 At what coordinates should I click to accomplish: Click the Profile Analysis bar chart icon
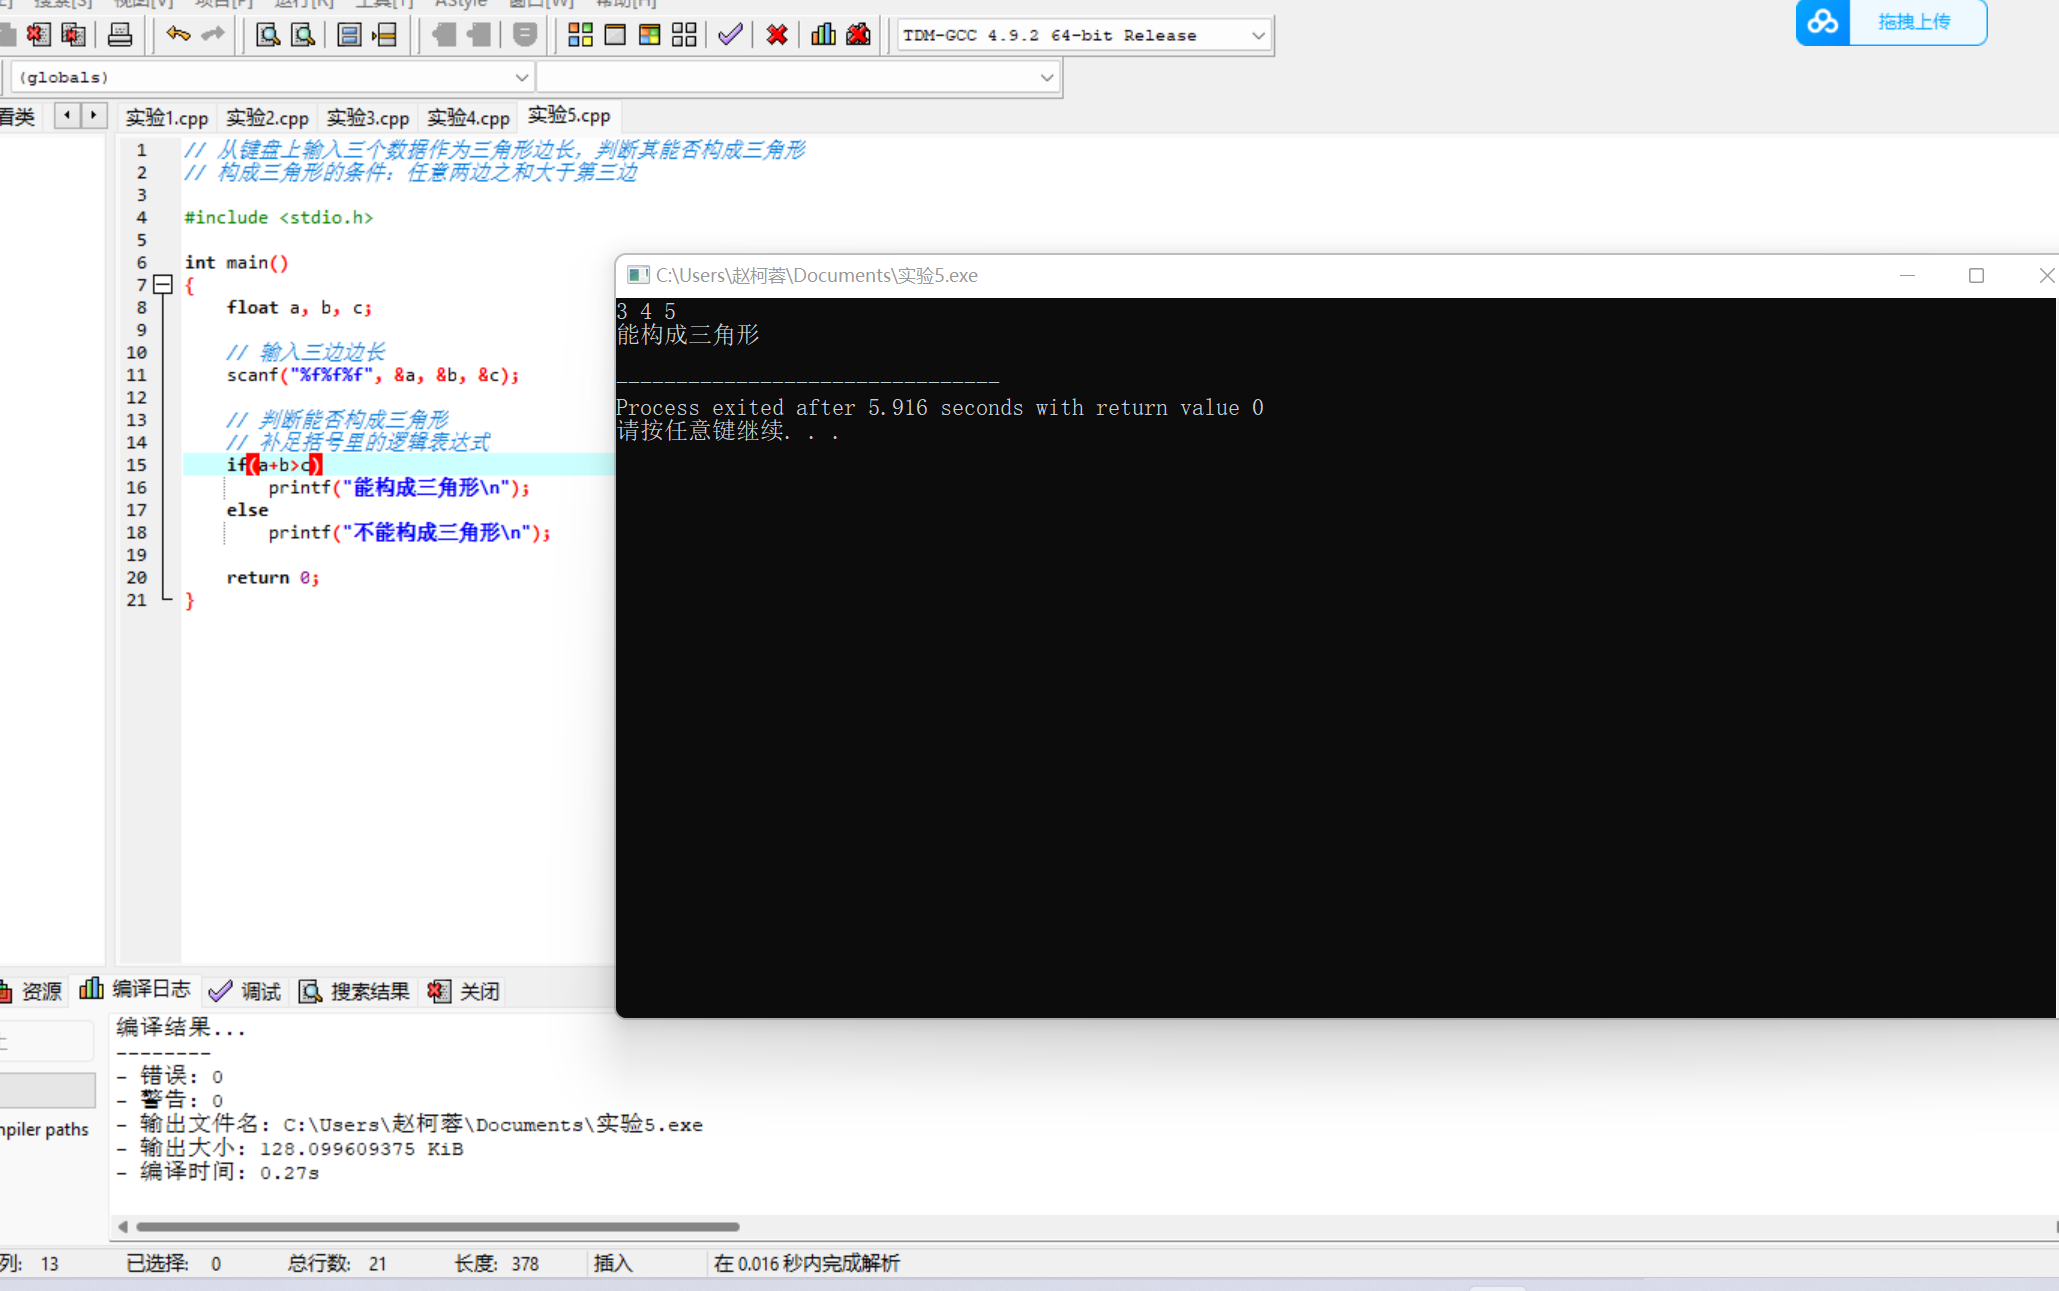tap(823, 35)
